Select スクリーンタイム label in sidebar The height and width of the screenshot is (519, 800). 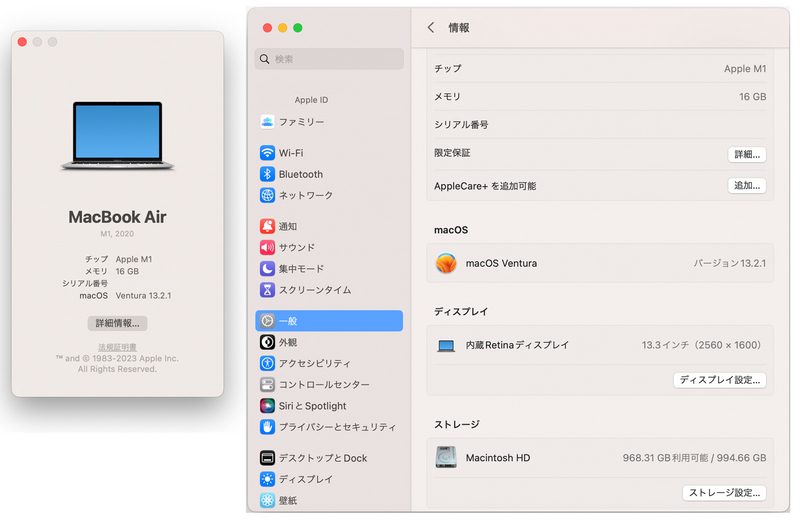(315, 290)
